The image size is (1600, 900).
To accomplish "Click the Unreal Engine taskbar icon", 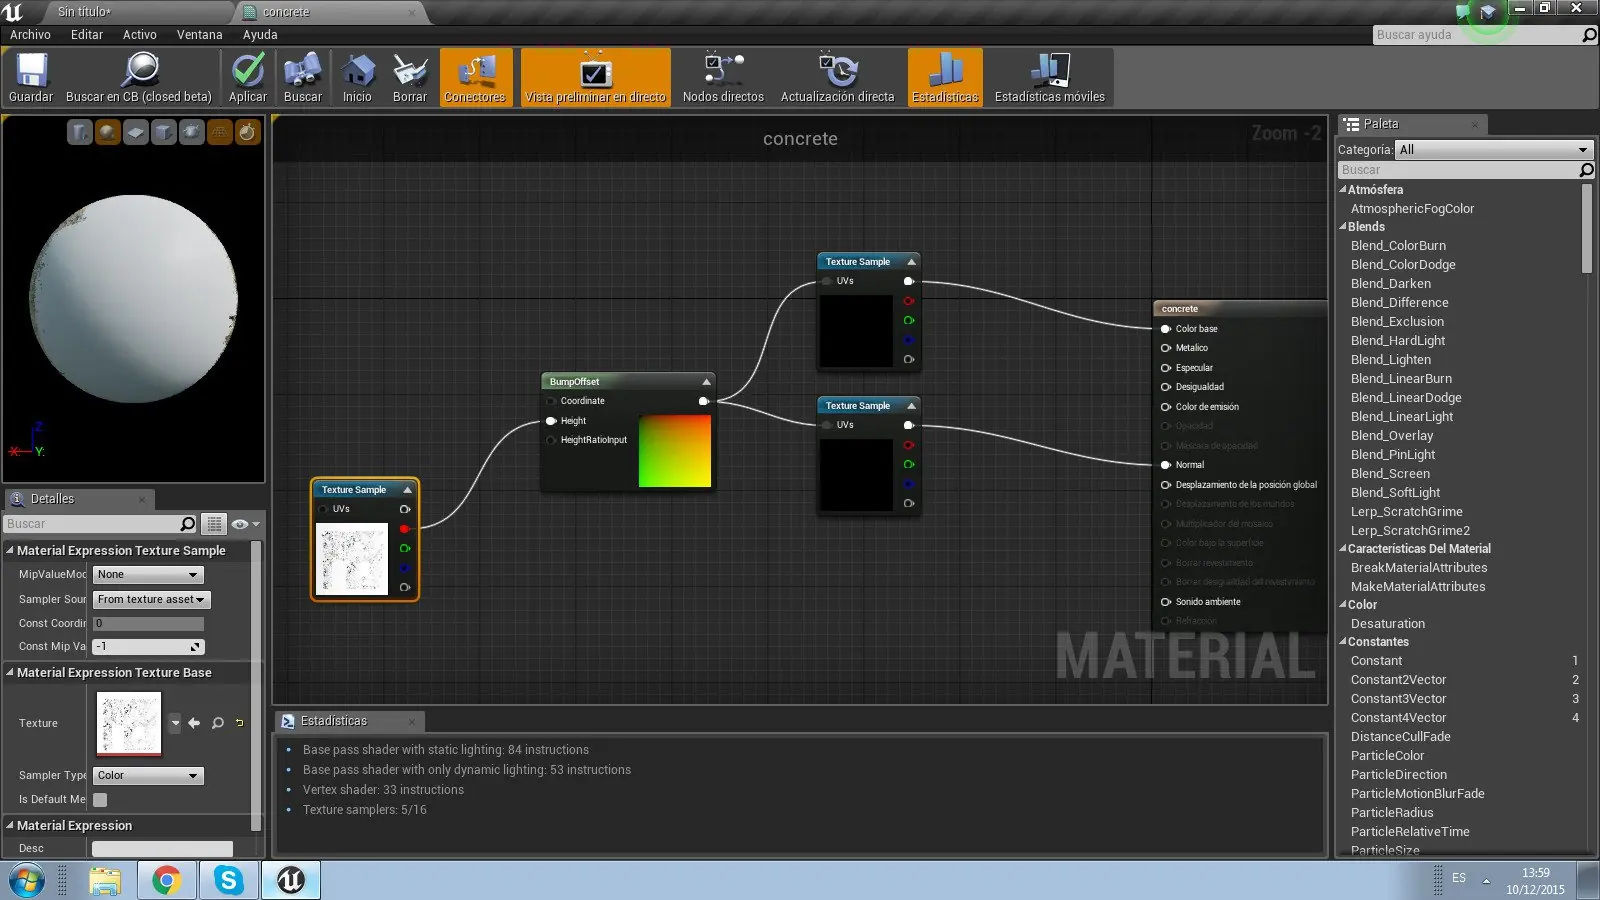I will point(290,880).
